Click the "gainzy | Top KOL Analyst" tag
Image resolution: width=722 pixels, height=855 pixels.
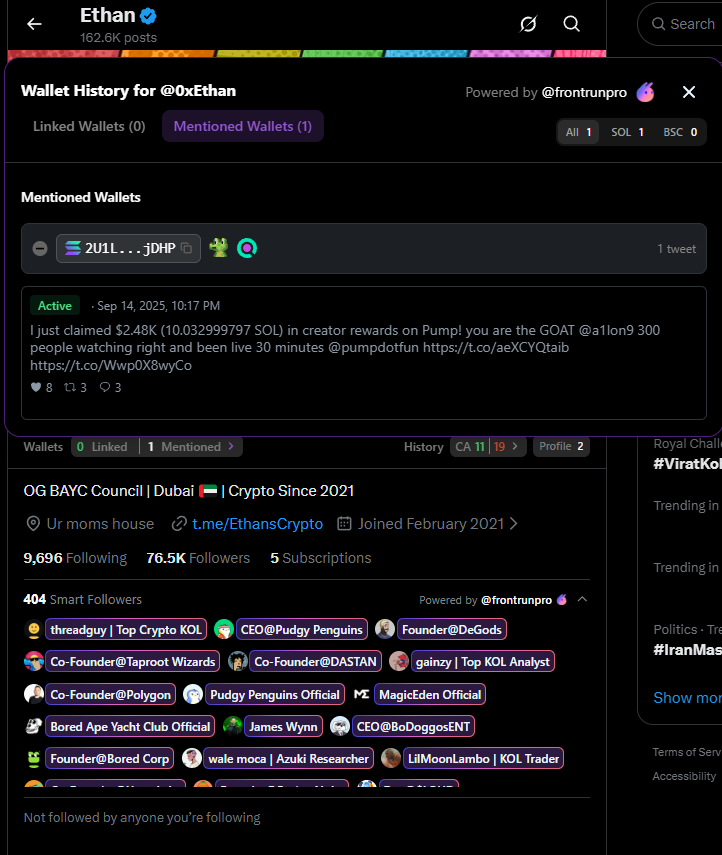tap(483, 661)
